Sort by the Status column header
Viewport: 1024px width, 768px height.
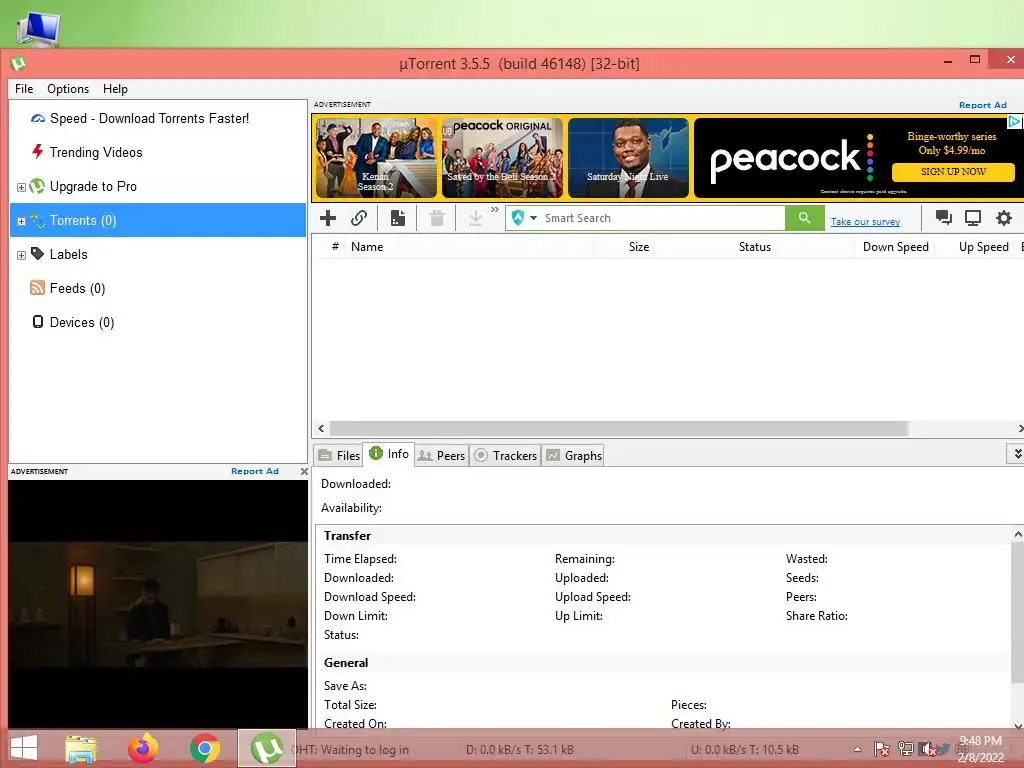pyautogui.click(x=755, y=247)
